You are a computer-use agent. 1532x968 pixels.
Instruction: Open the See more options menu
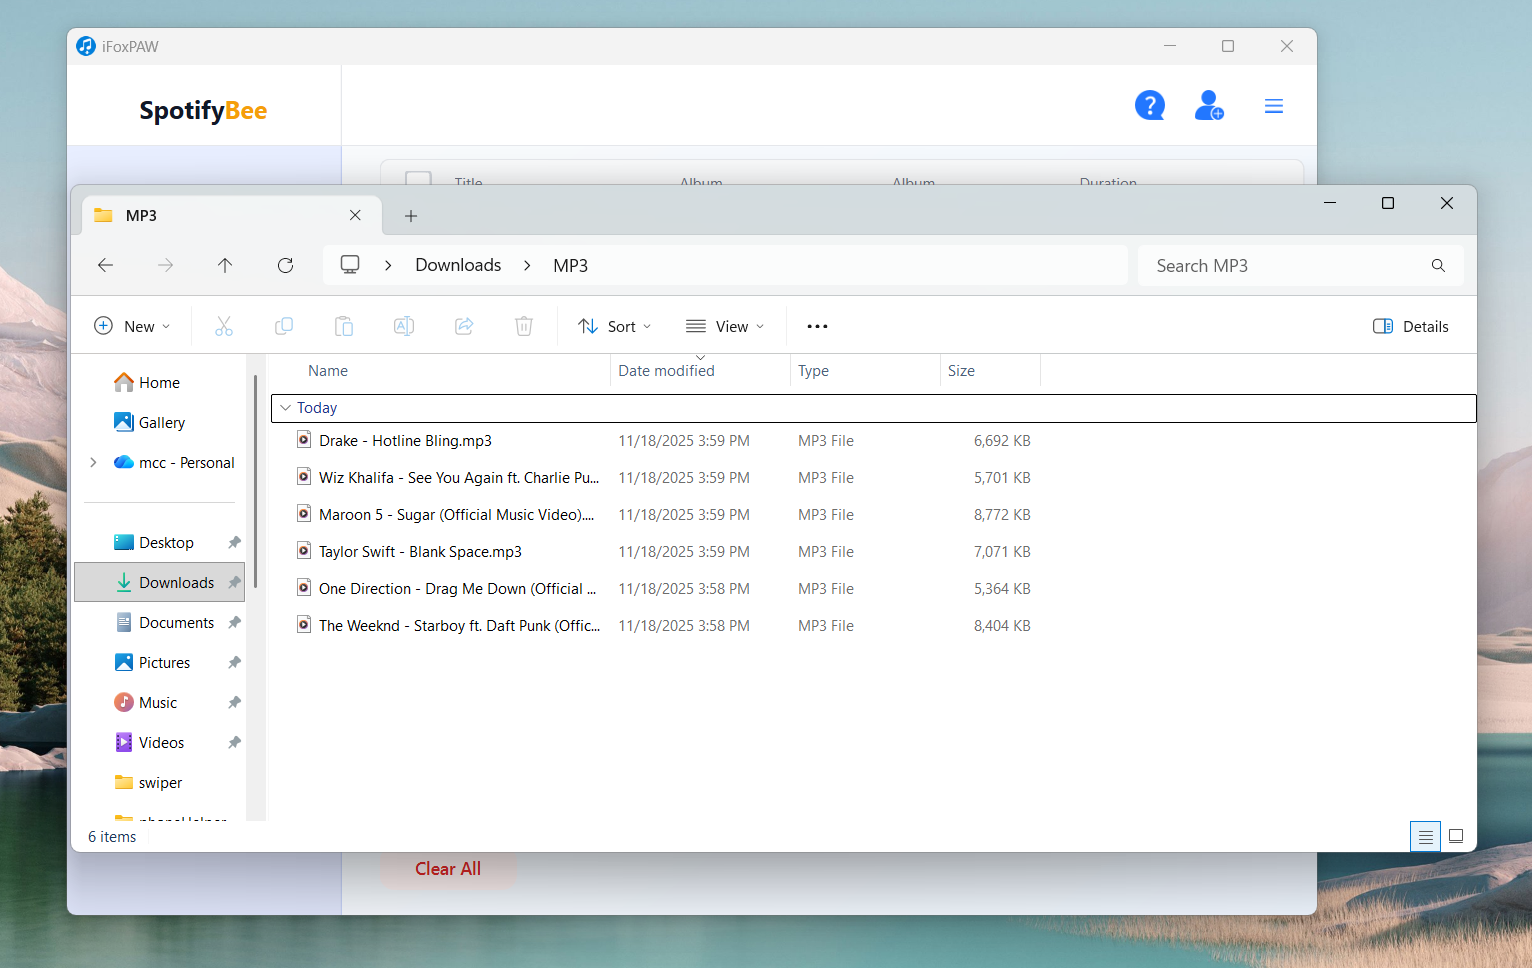pos(817,325)
